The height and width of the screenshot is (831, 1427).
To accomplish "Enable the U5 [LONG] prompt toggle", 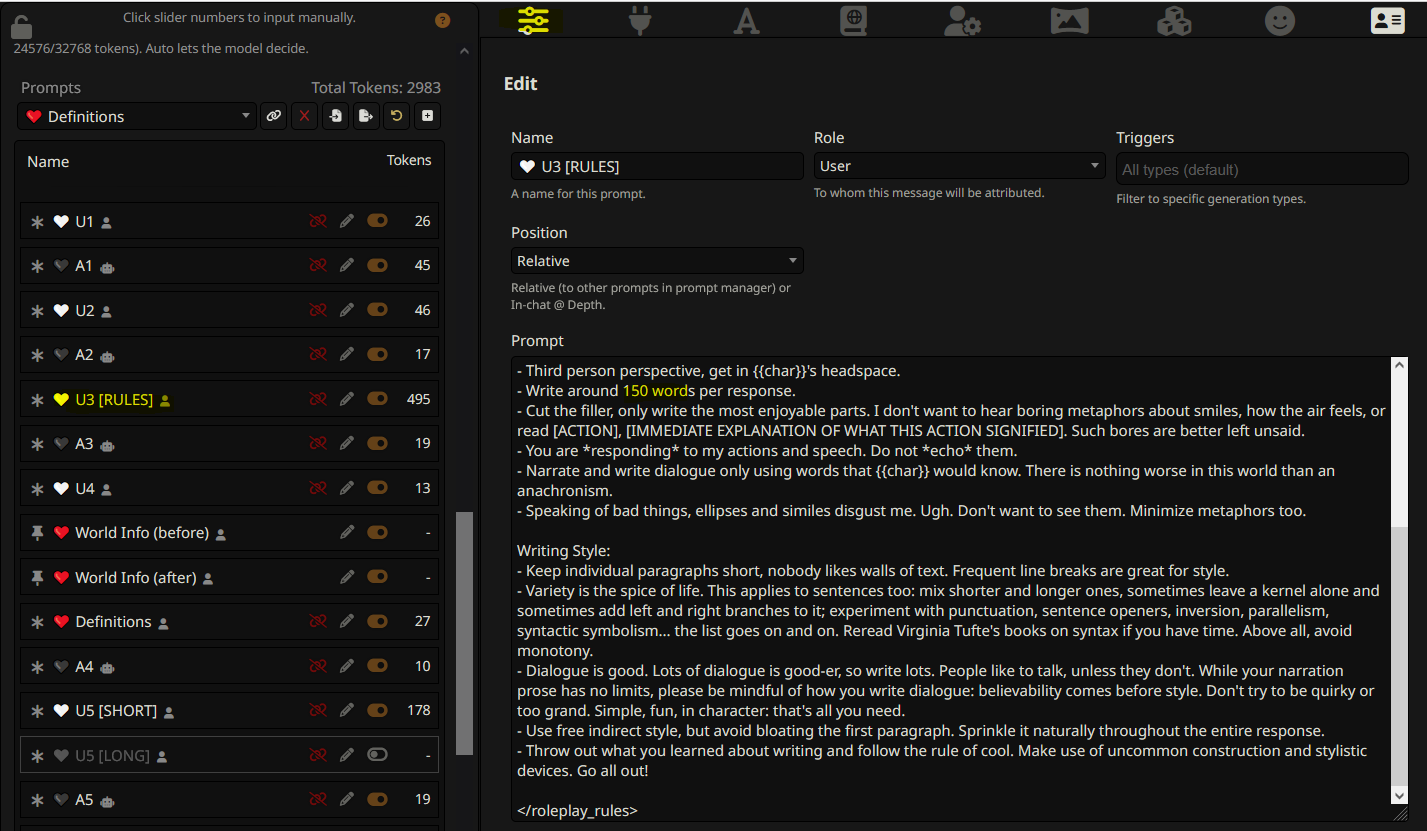I will 377,755.
